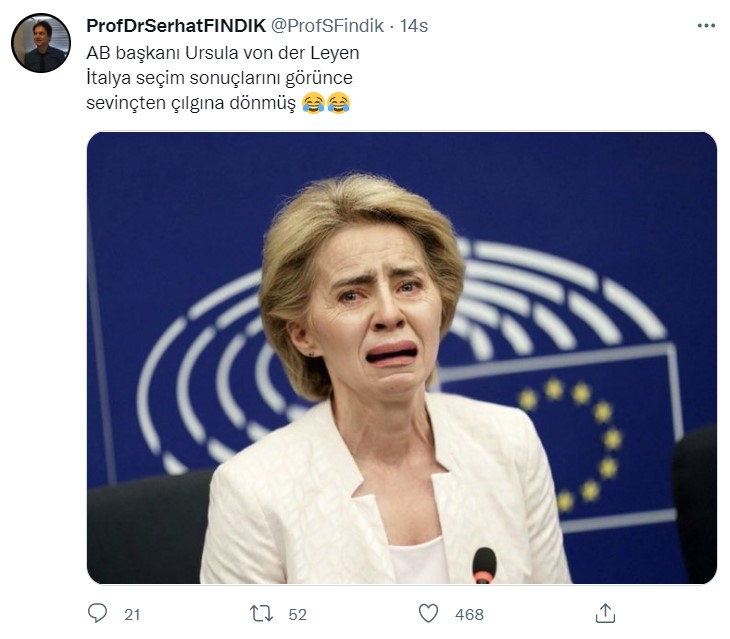Open the author's profile avatar picture
Screen dimensions: 730x639
pos(40,43)
